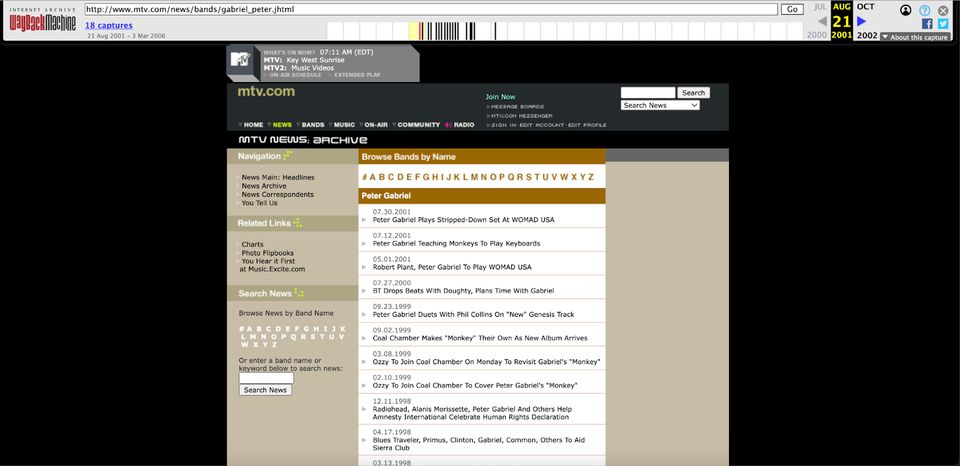Click the sidebar Search News button

(265, 390)
